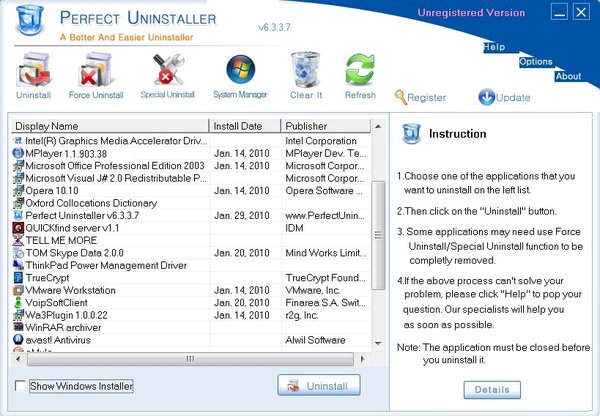Click the Register key icon
600x416 pixels.
click(x=400, y=97)
